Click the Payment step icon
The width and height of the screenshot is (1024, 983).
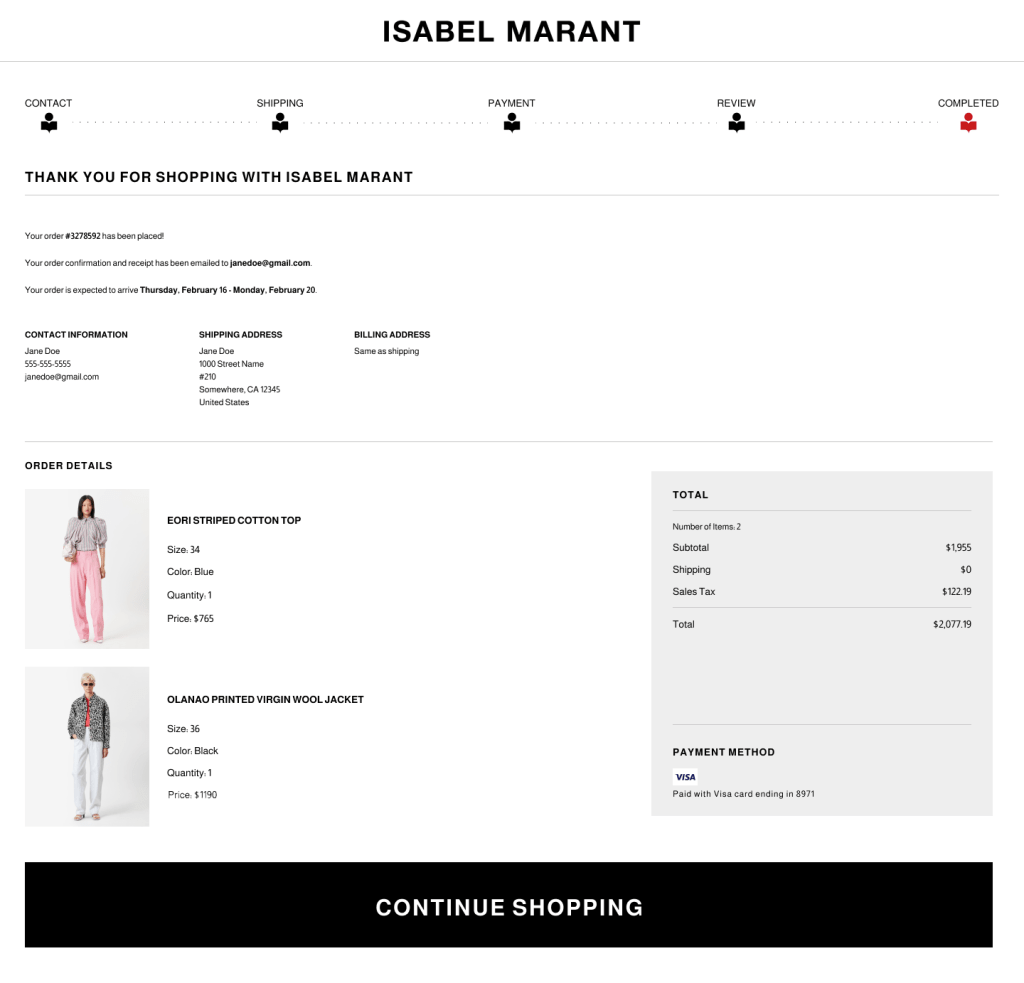tap(512, 123)
